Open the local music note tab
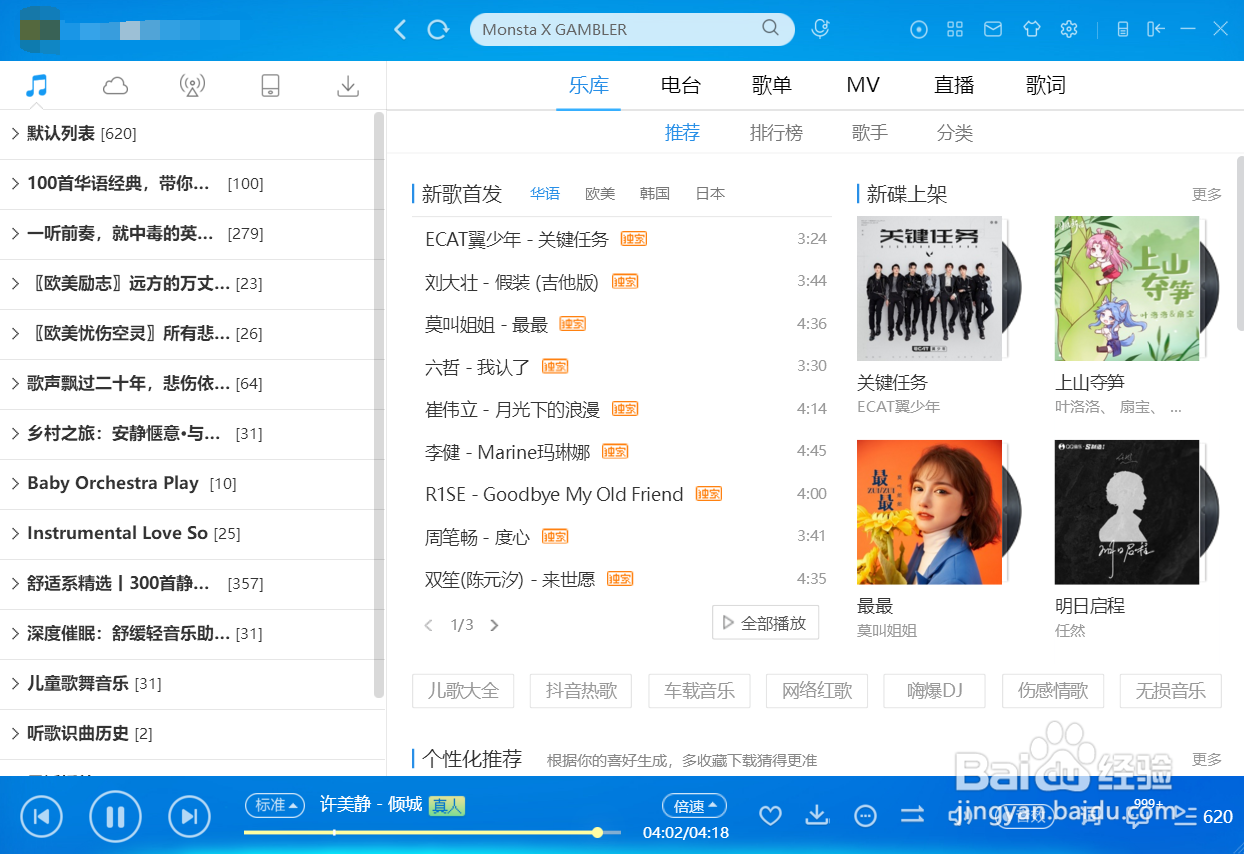Image resolution: width=1244 pixels, height=854 pixels. point(37,85)
